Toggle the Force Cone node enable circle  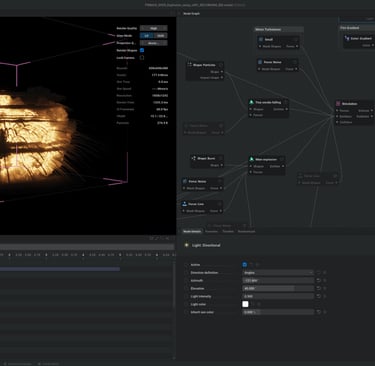220,204
